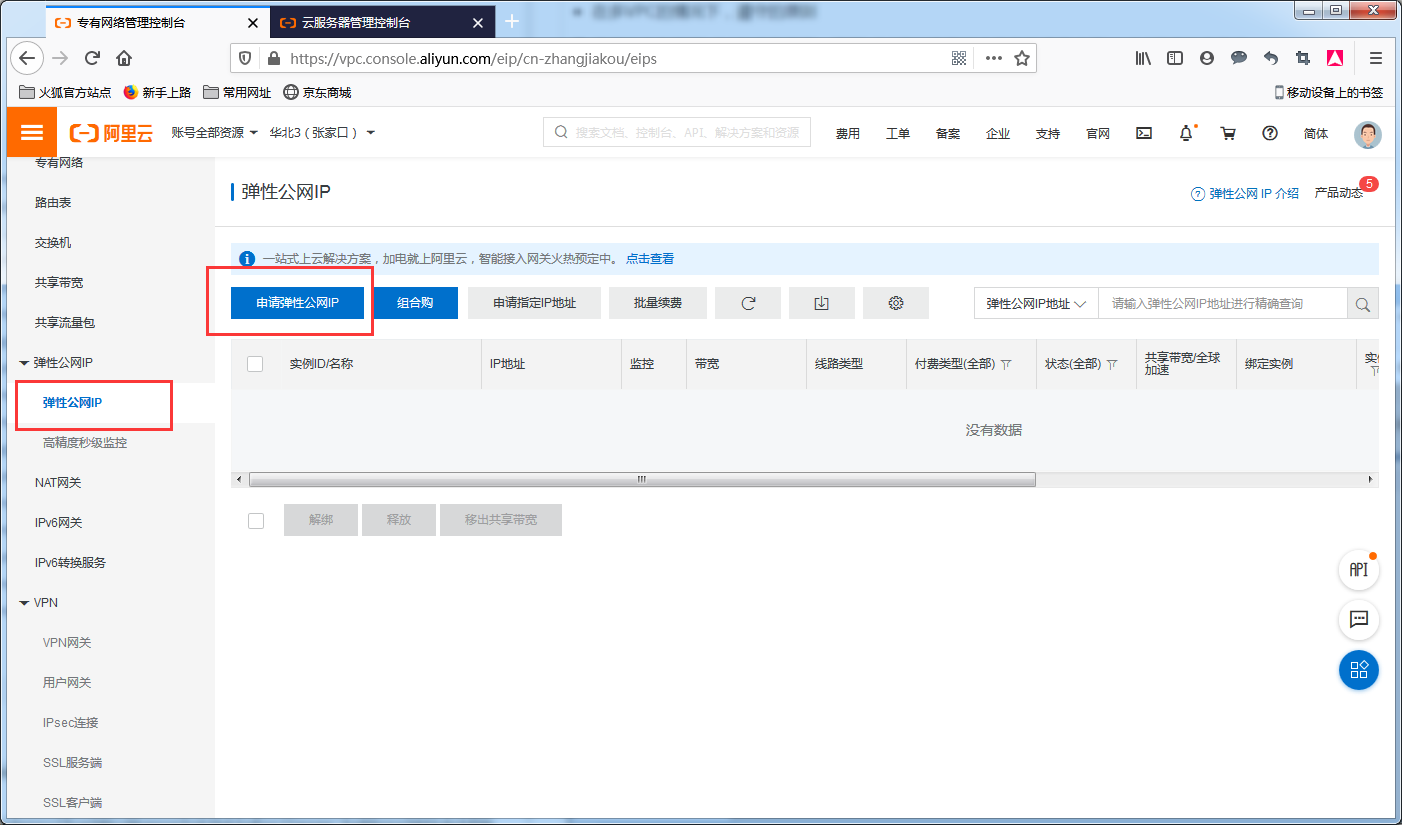1402x825 pixels.
Task: Click the download/export list icon
Action: tap(821, 303)
